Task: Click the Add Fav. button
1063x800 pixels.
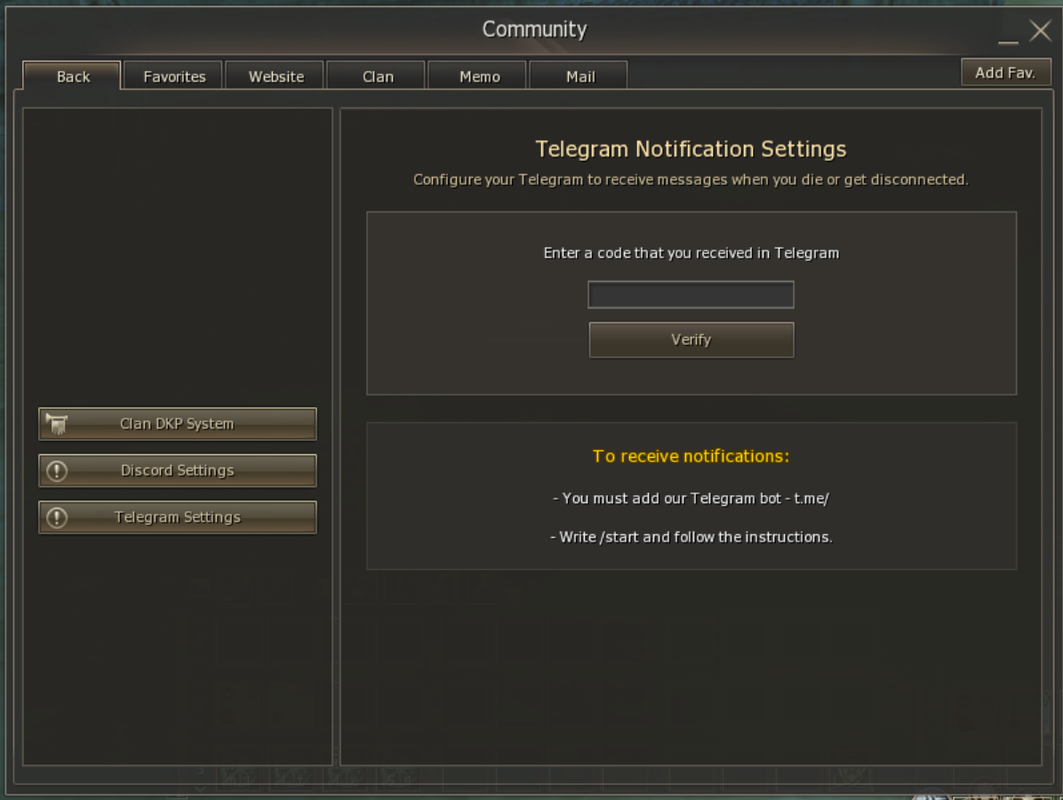Action: click(x=1005, y=72)
